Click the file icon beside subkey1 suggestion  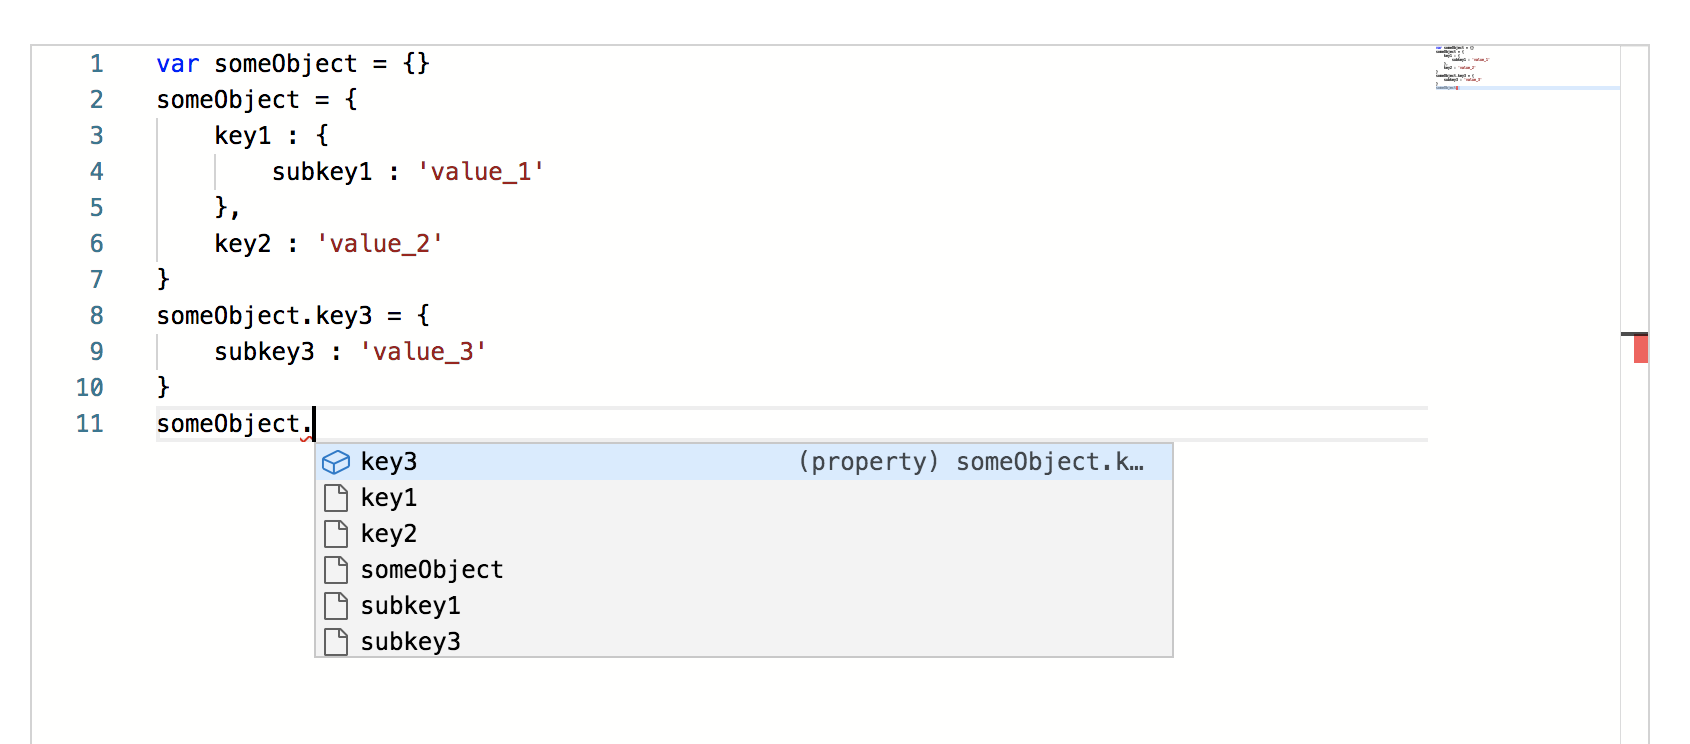tap(336, 606)
